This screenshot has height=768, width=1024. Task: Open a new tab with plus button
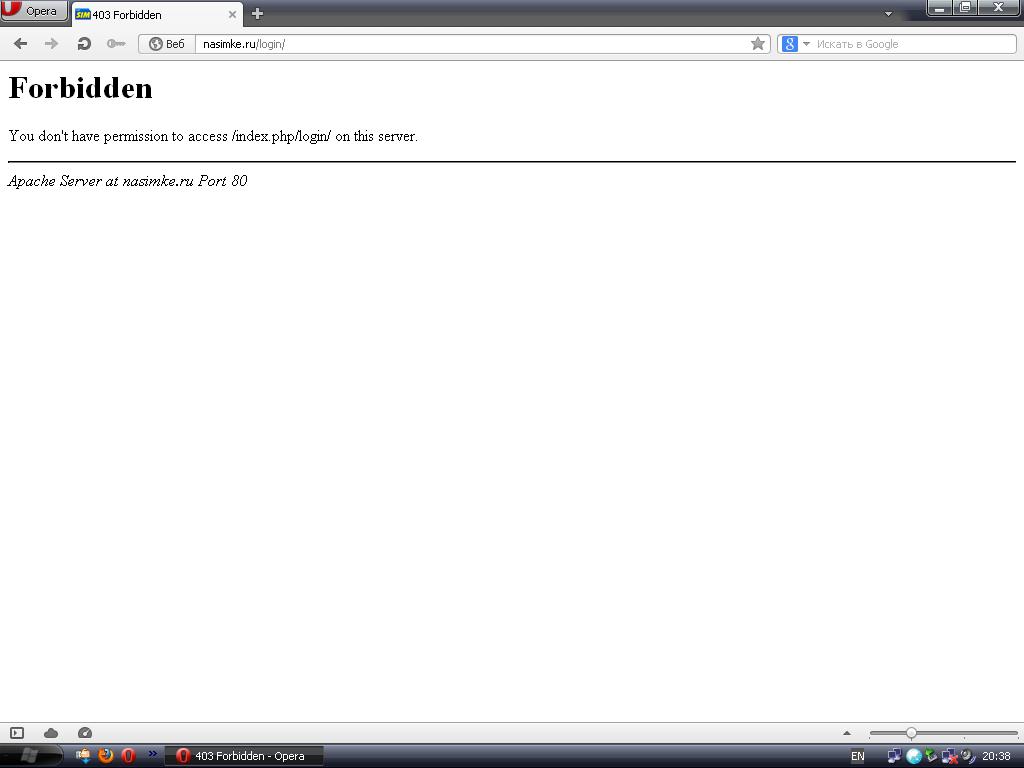click(257, 14)
